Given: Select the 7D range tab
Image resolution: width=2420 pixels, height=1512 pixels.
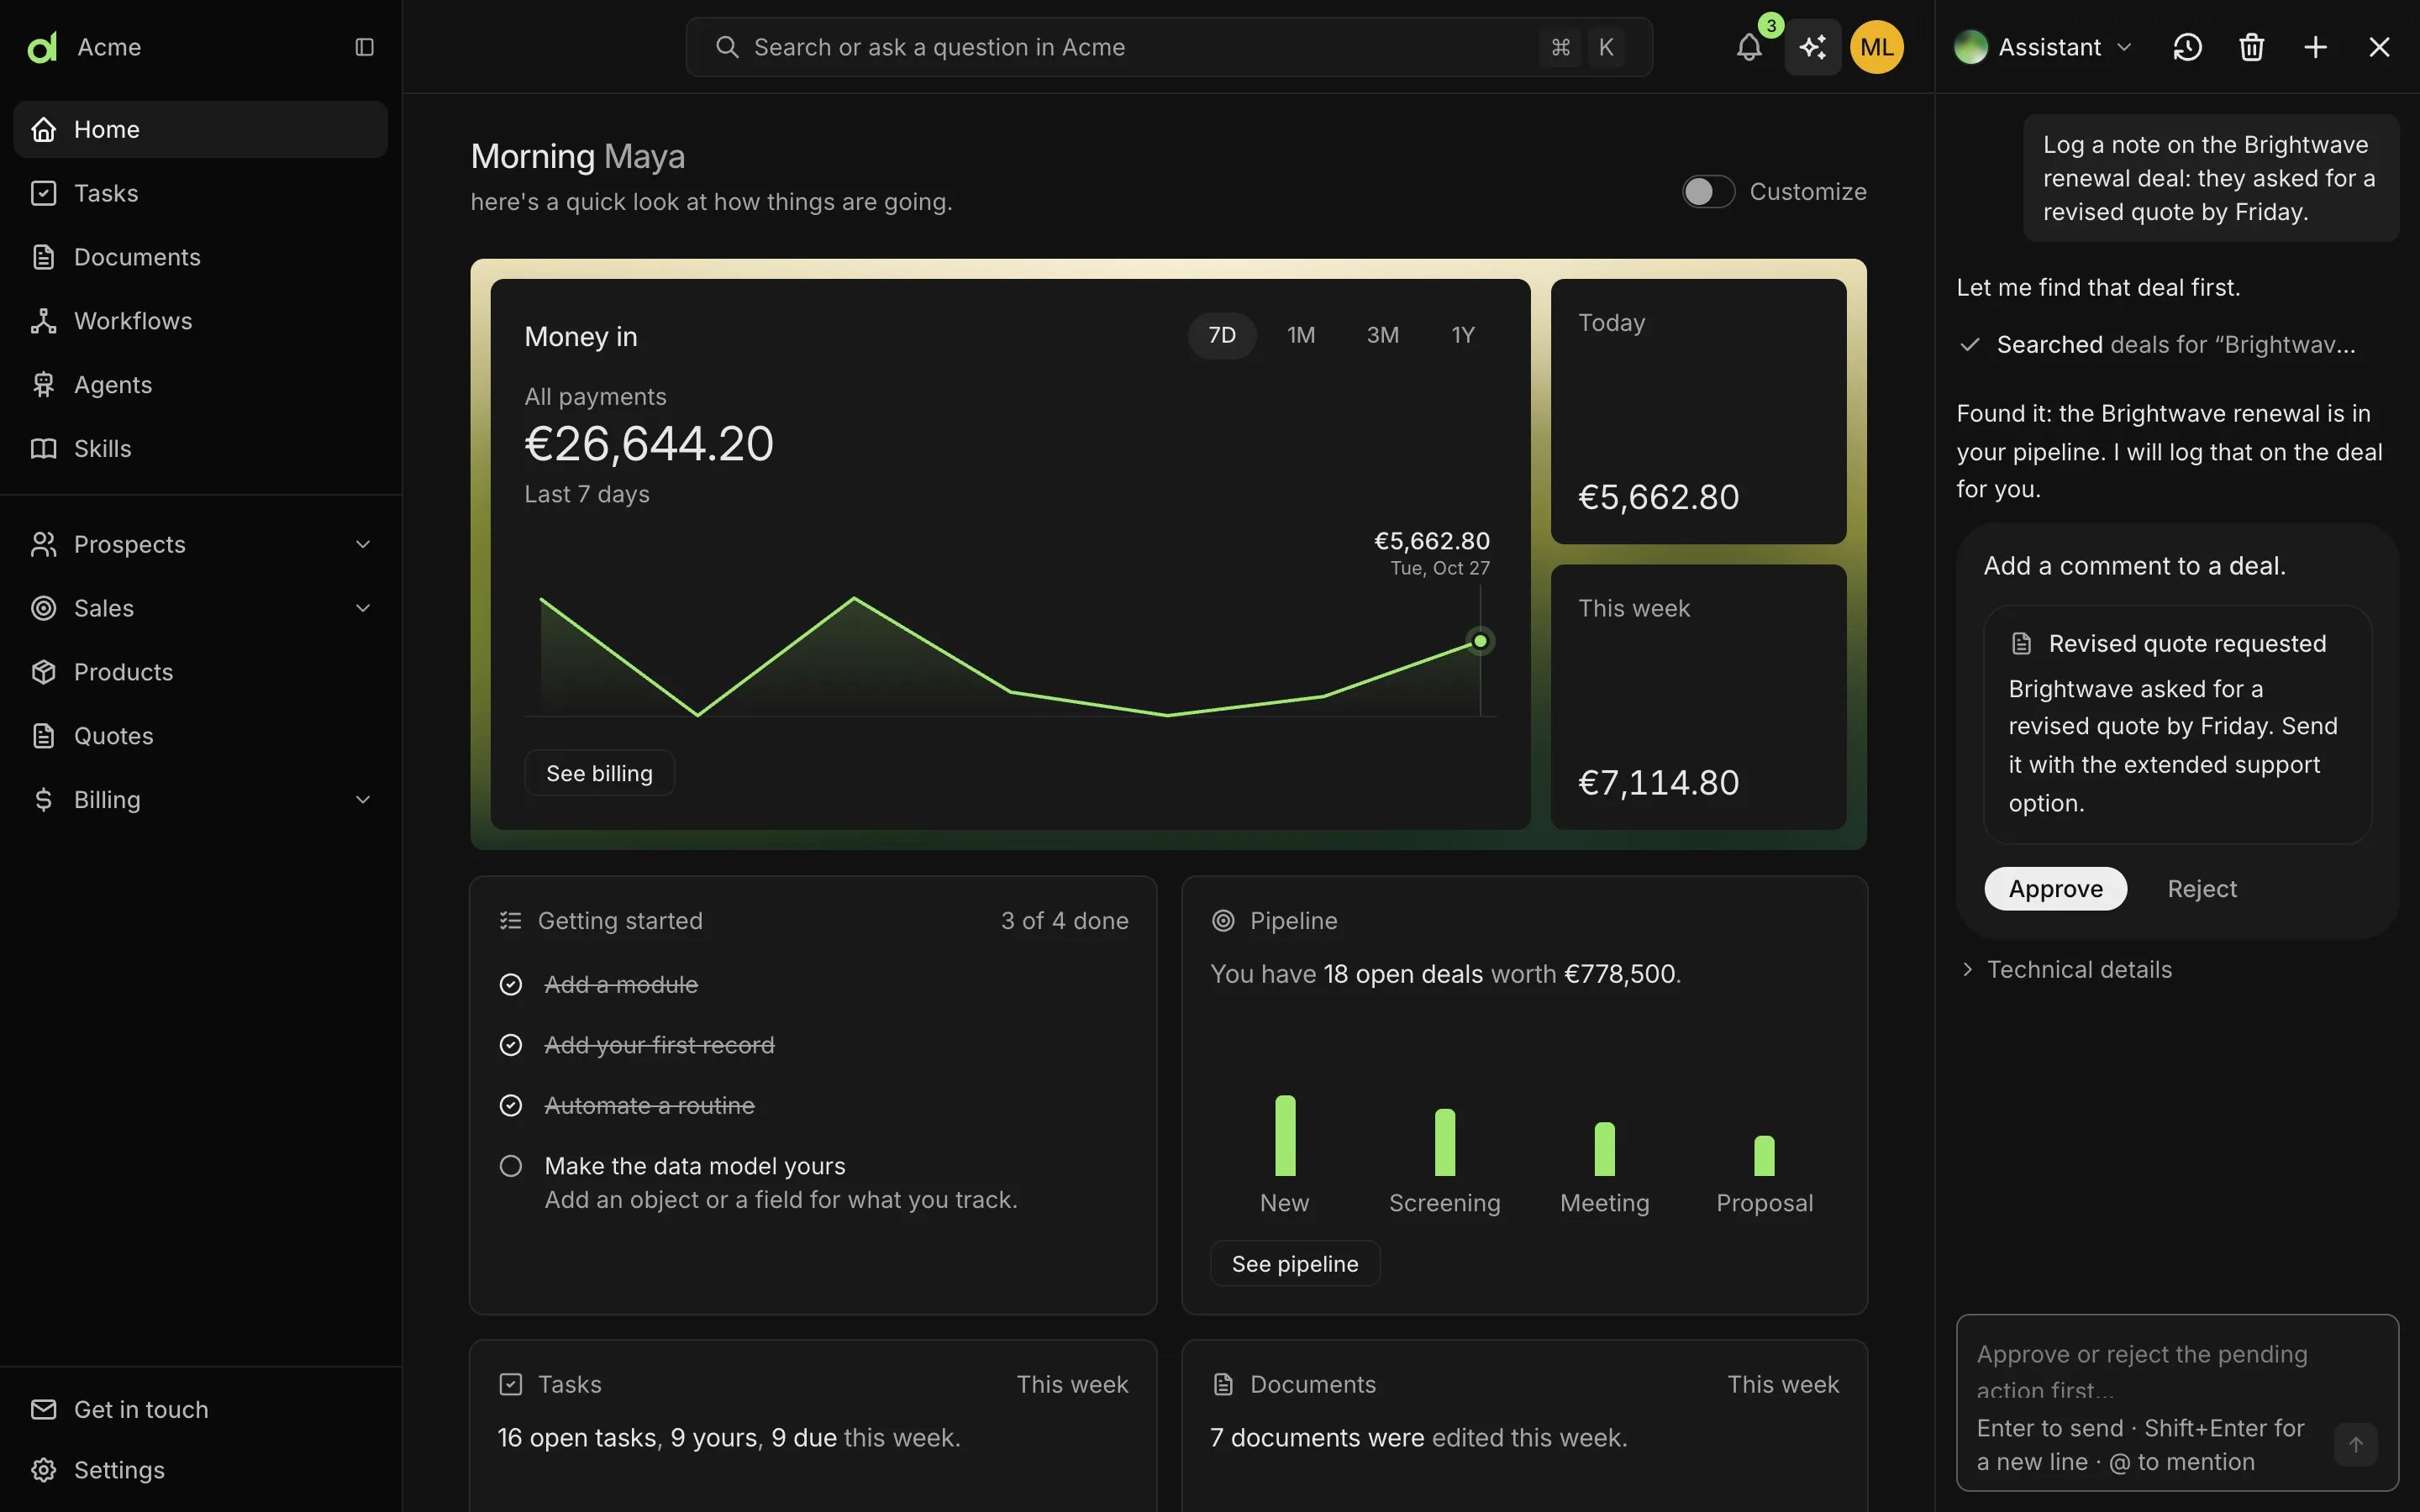Looking at the screenshot, I should [x=1222, y=335].
